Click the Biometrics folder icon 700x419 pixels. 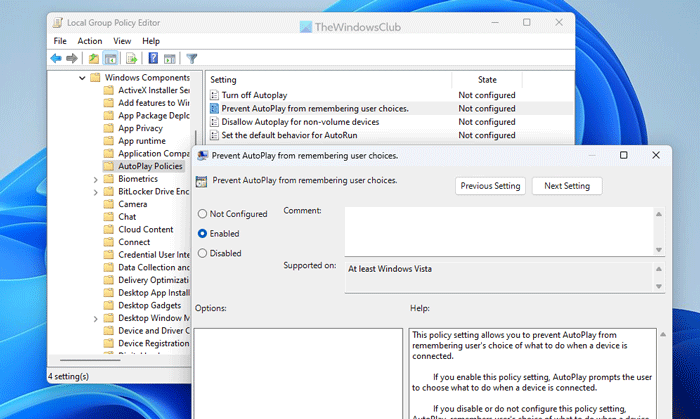point(108,178)
